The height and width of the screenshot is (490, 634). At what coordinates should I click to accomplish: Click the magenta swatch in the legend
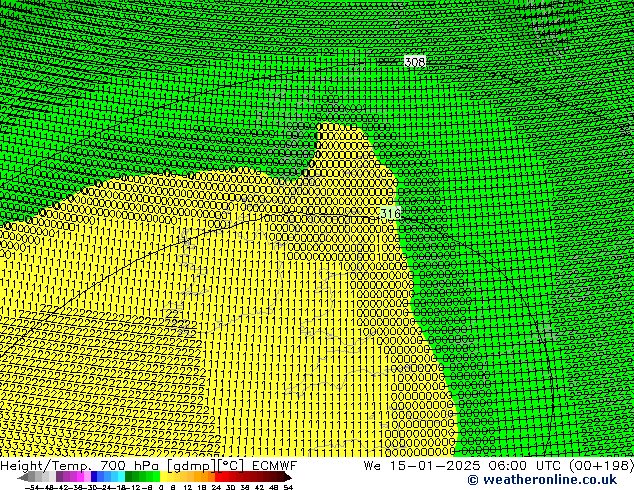[x=80, y=477]
